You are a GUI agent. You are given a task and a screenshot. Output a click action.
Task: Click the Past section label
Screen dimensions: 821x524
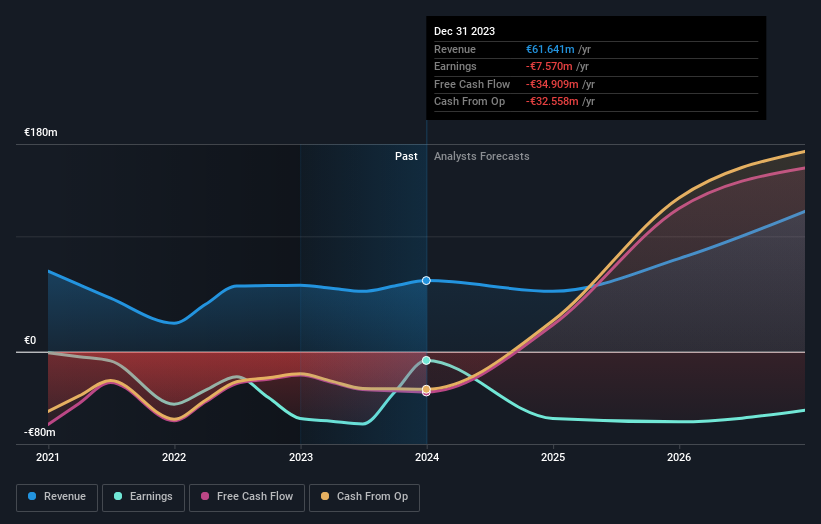coord(406,156)
